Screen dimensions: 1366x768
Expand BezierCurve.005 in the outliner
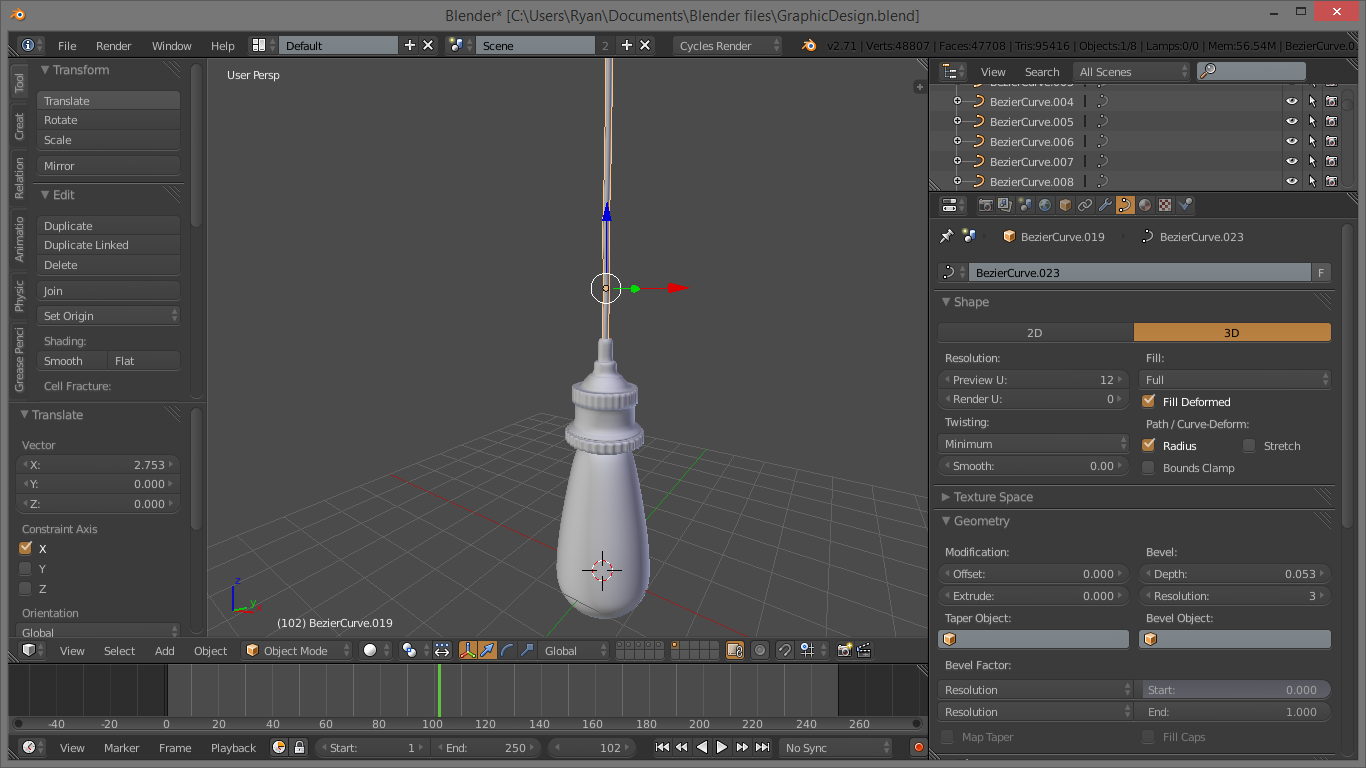pyautogui.click(x=957, y=121)
